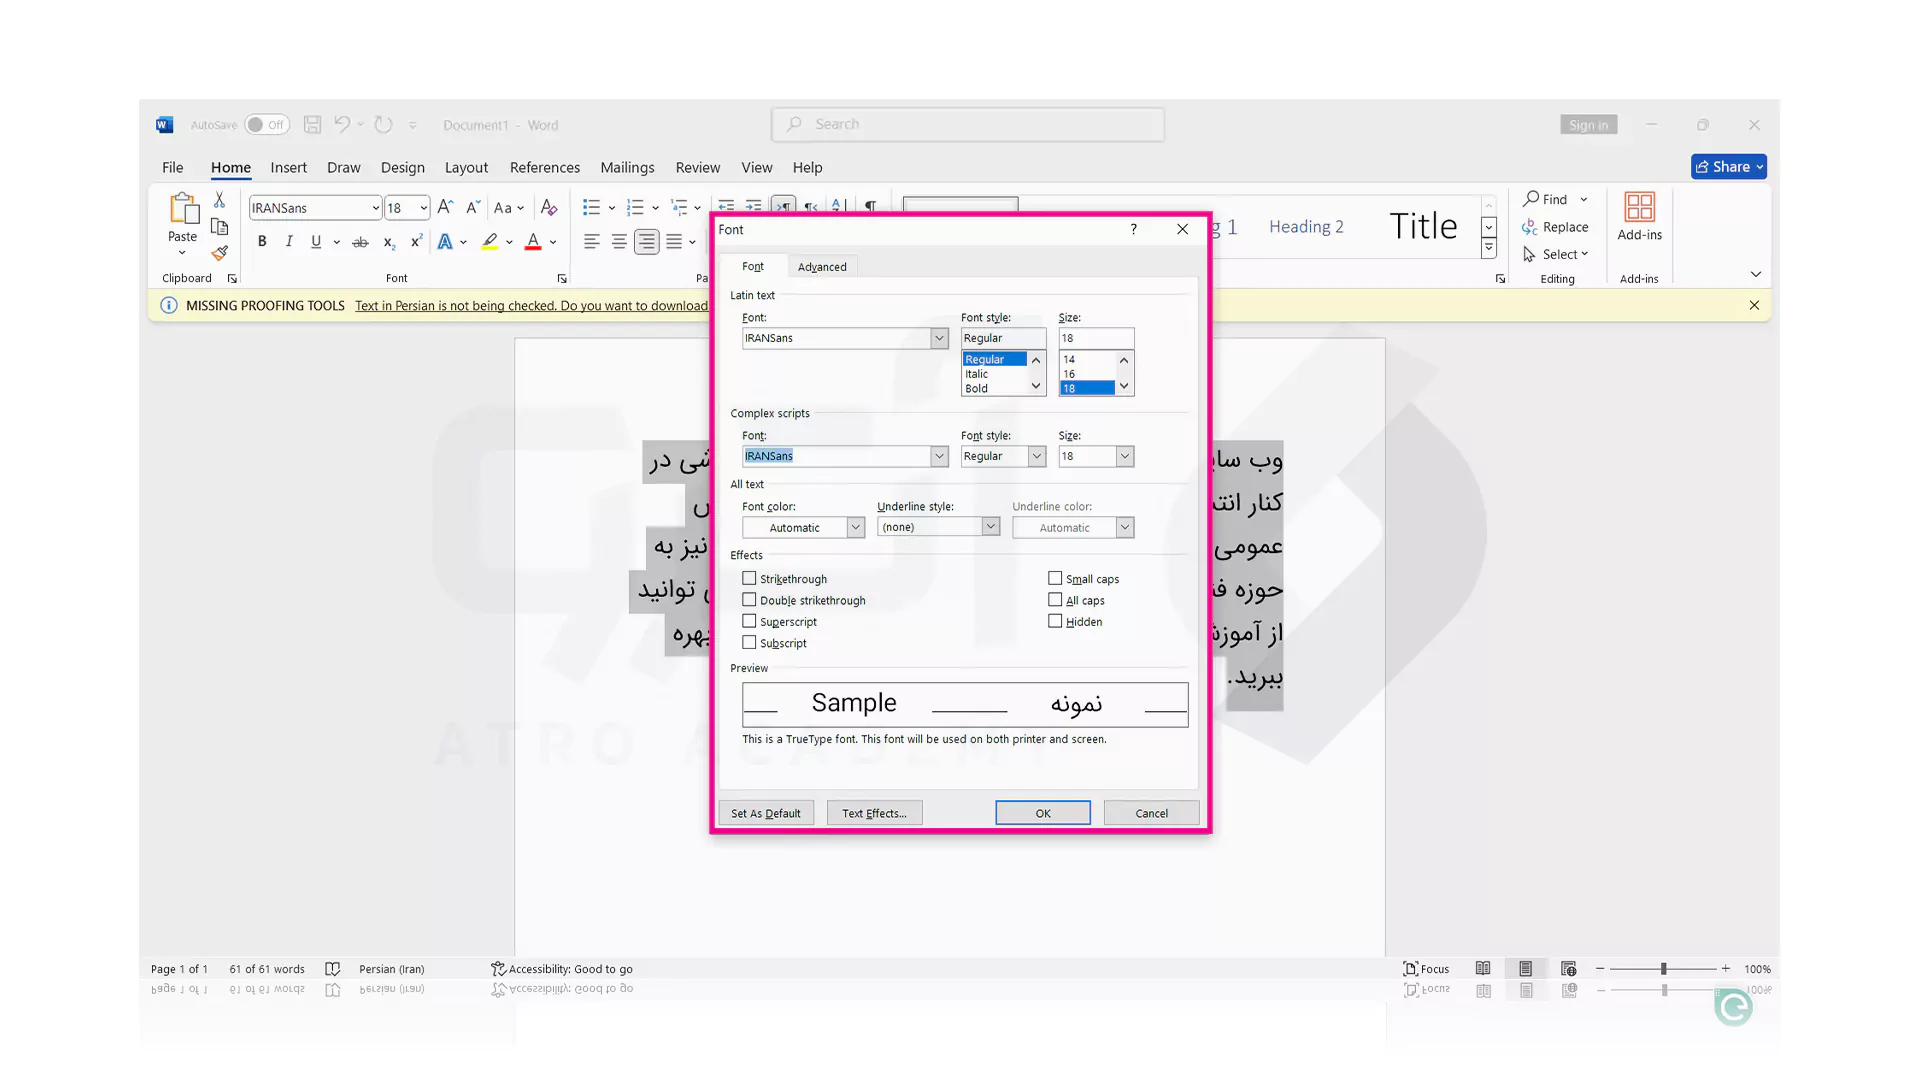Open Complex scripts Size dropdown
Viewport: 1920px width, 1080px height.
click(1125, 456)
